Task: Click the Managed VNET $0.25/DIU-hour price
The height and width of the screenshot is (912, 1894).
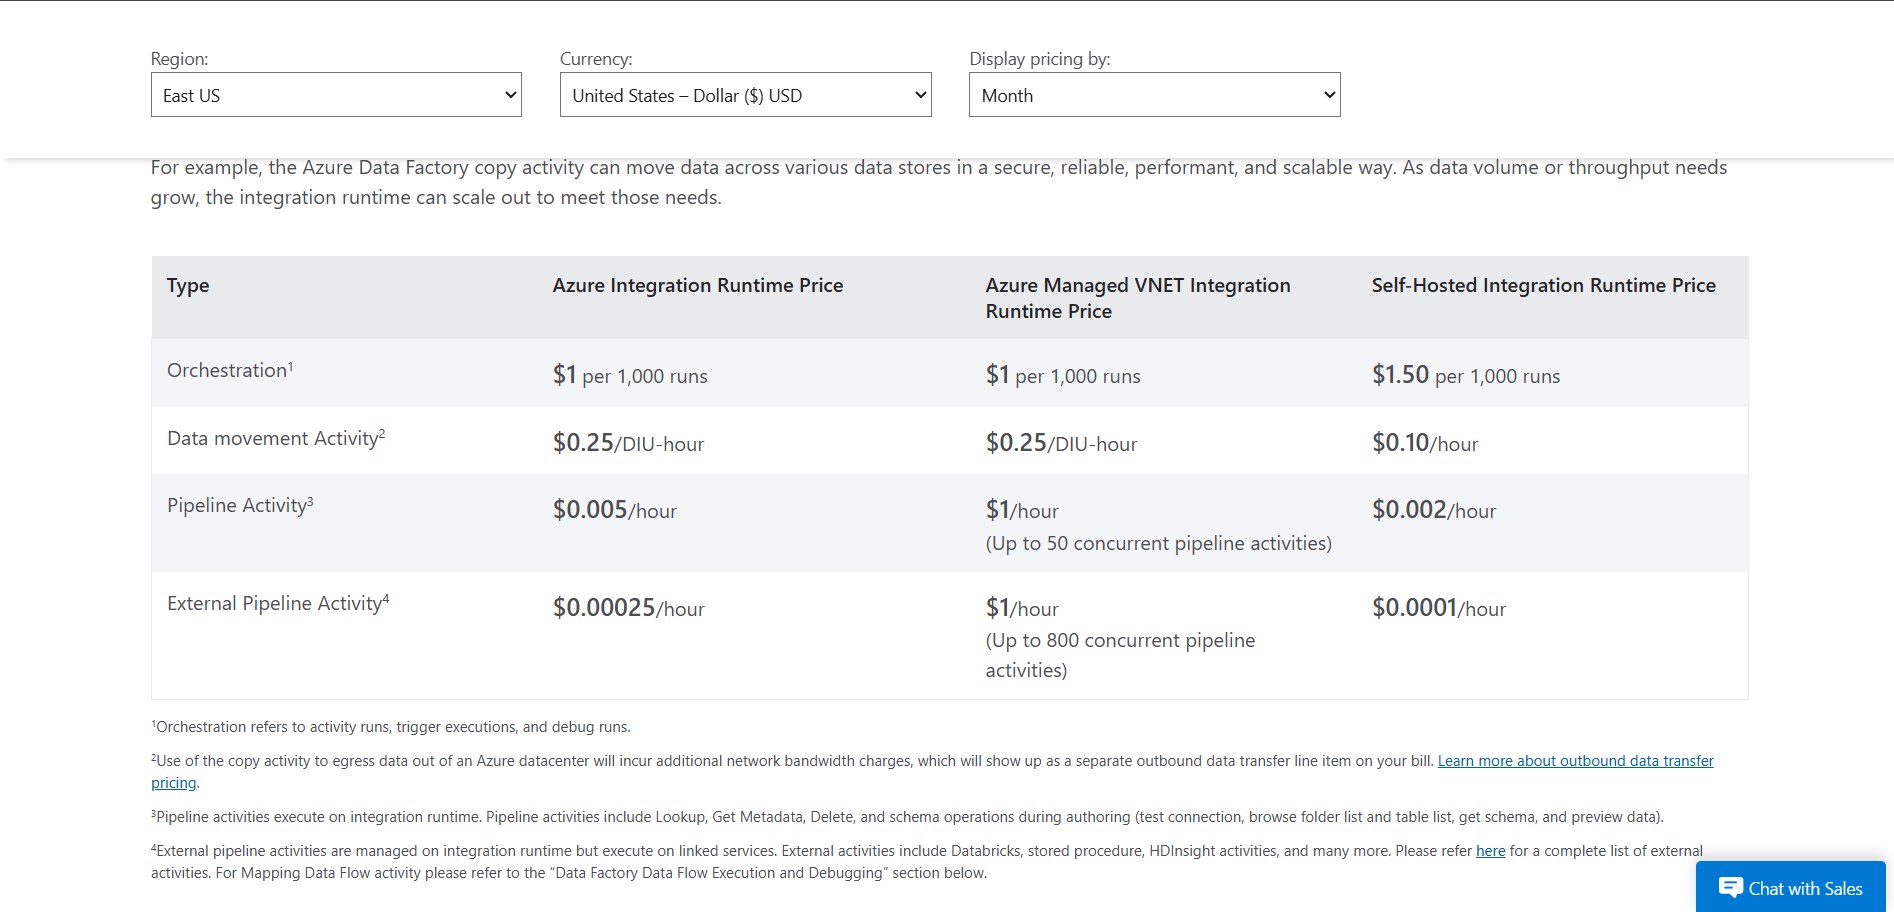Action: coord(1061,443)
